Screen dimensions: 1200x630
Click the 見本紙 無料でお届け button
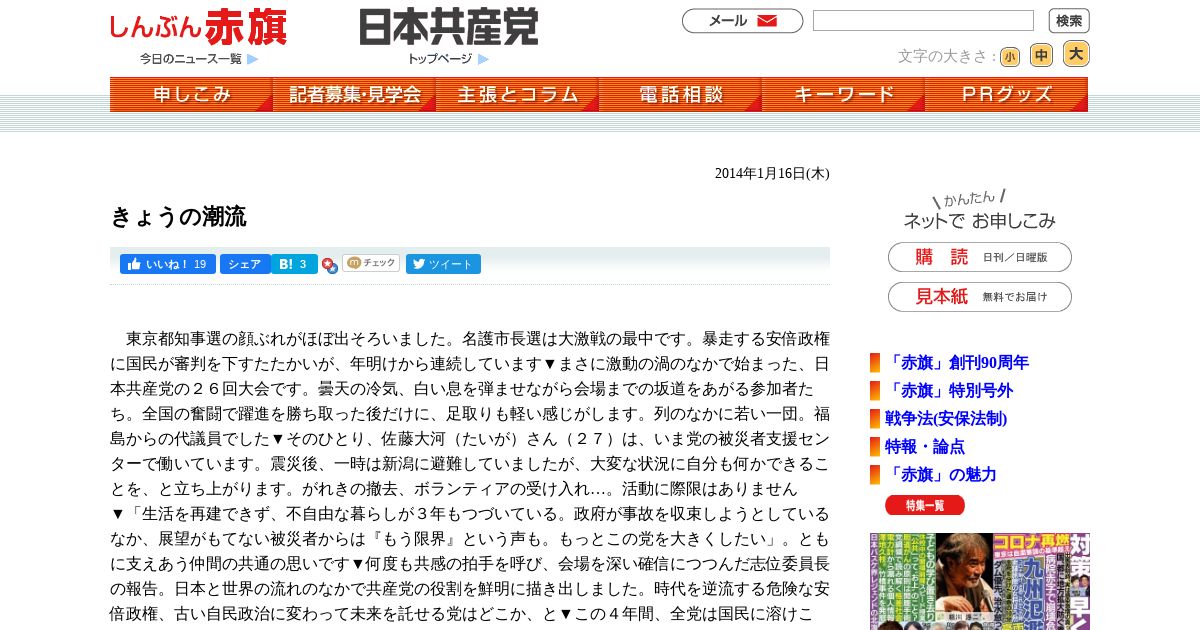point(980,297)
